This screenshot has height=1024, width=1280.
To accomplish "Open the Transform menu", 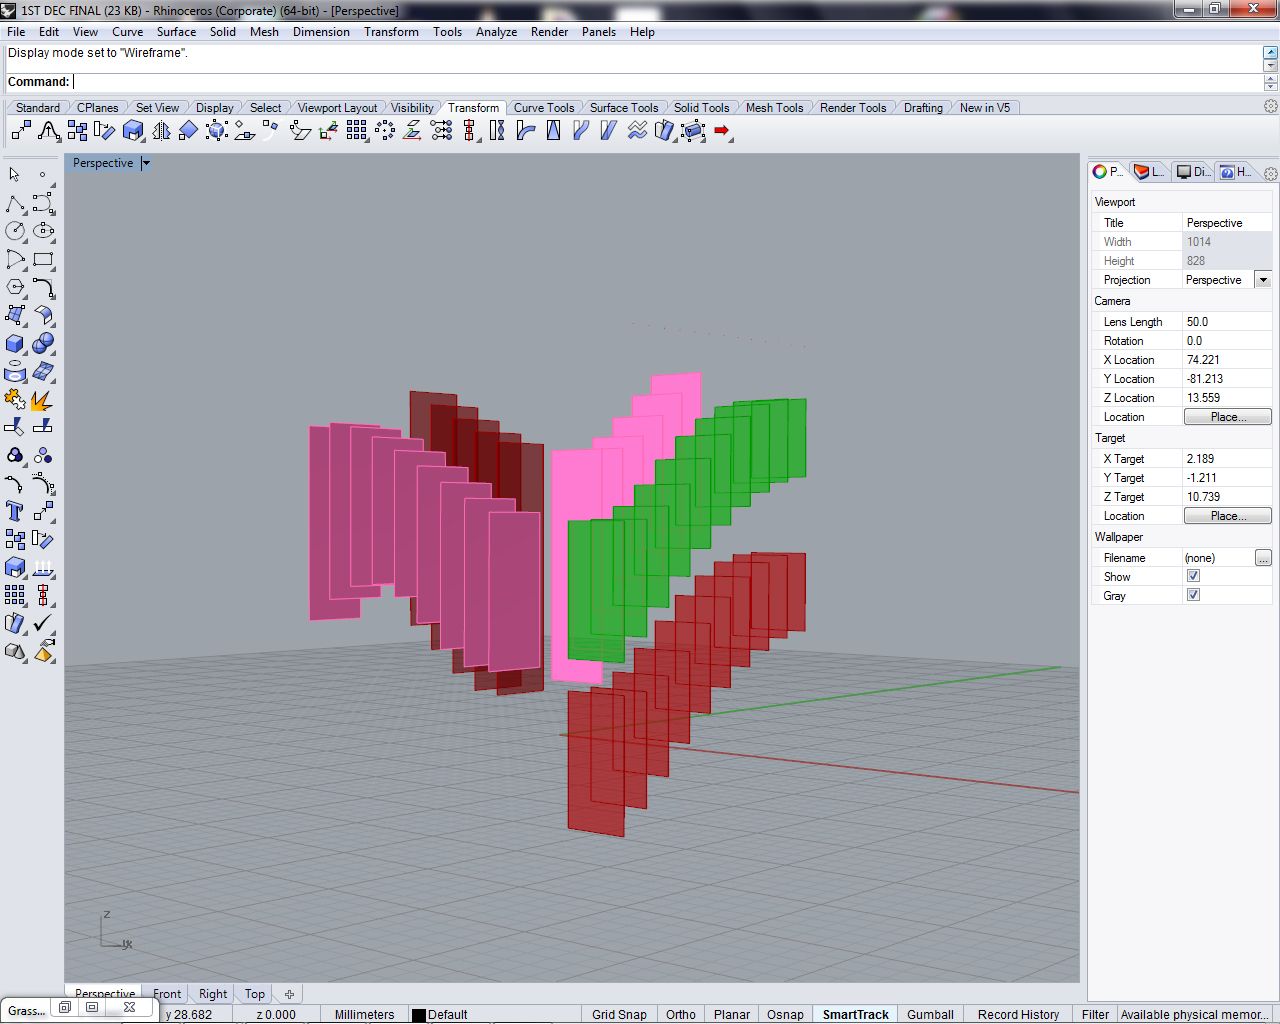I will click(x=391, y=31).
